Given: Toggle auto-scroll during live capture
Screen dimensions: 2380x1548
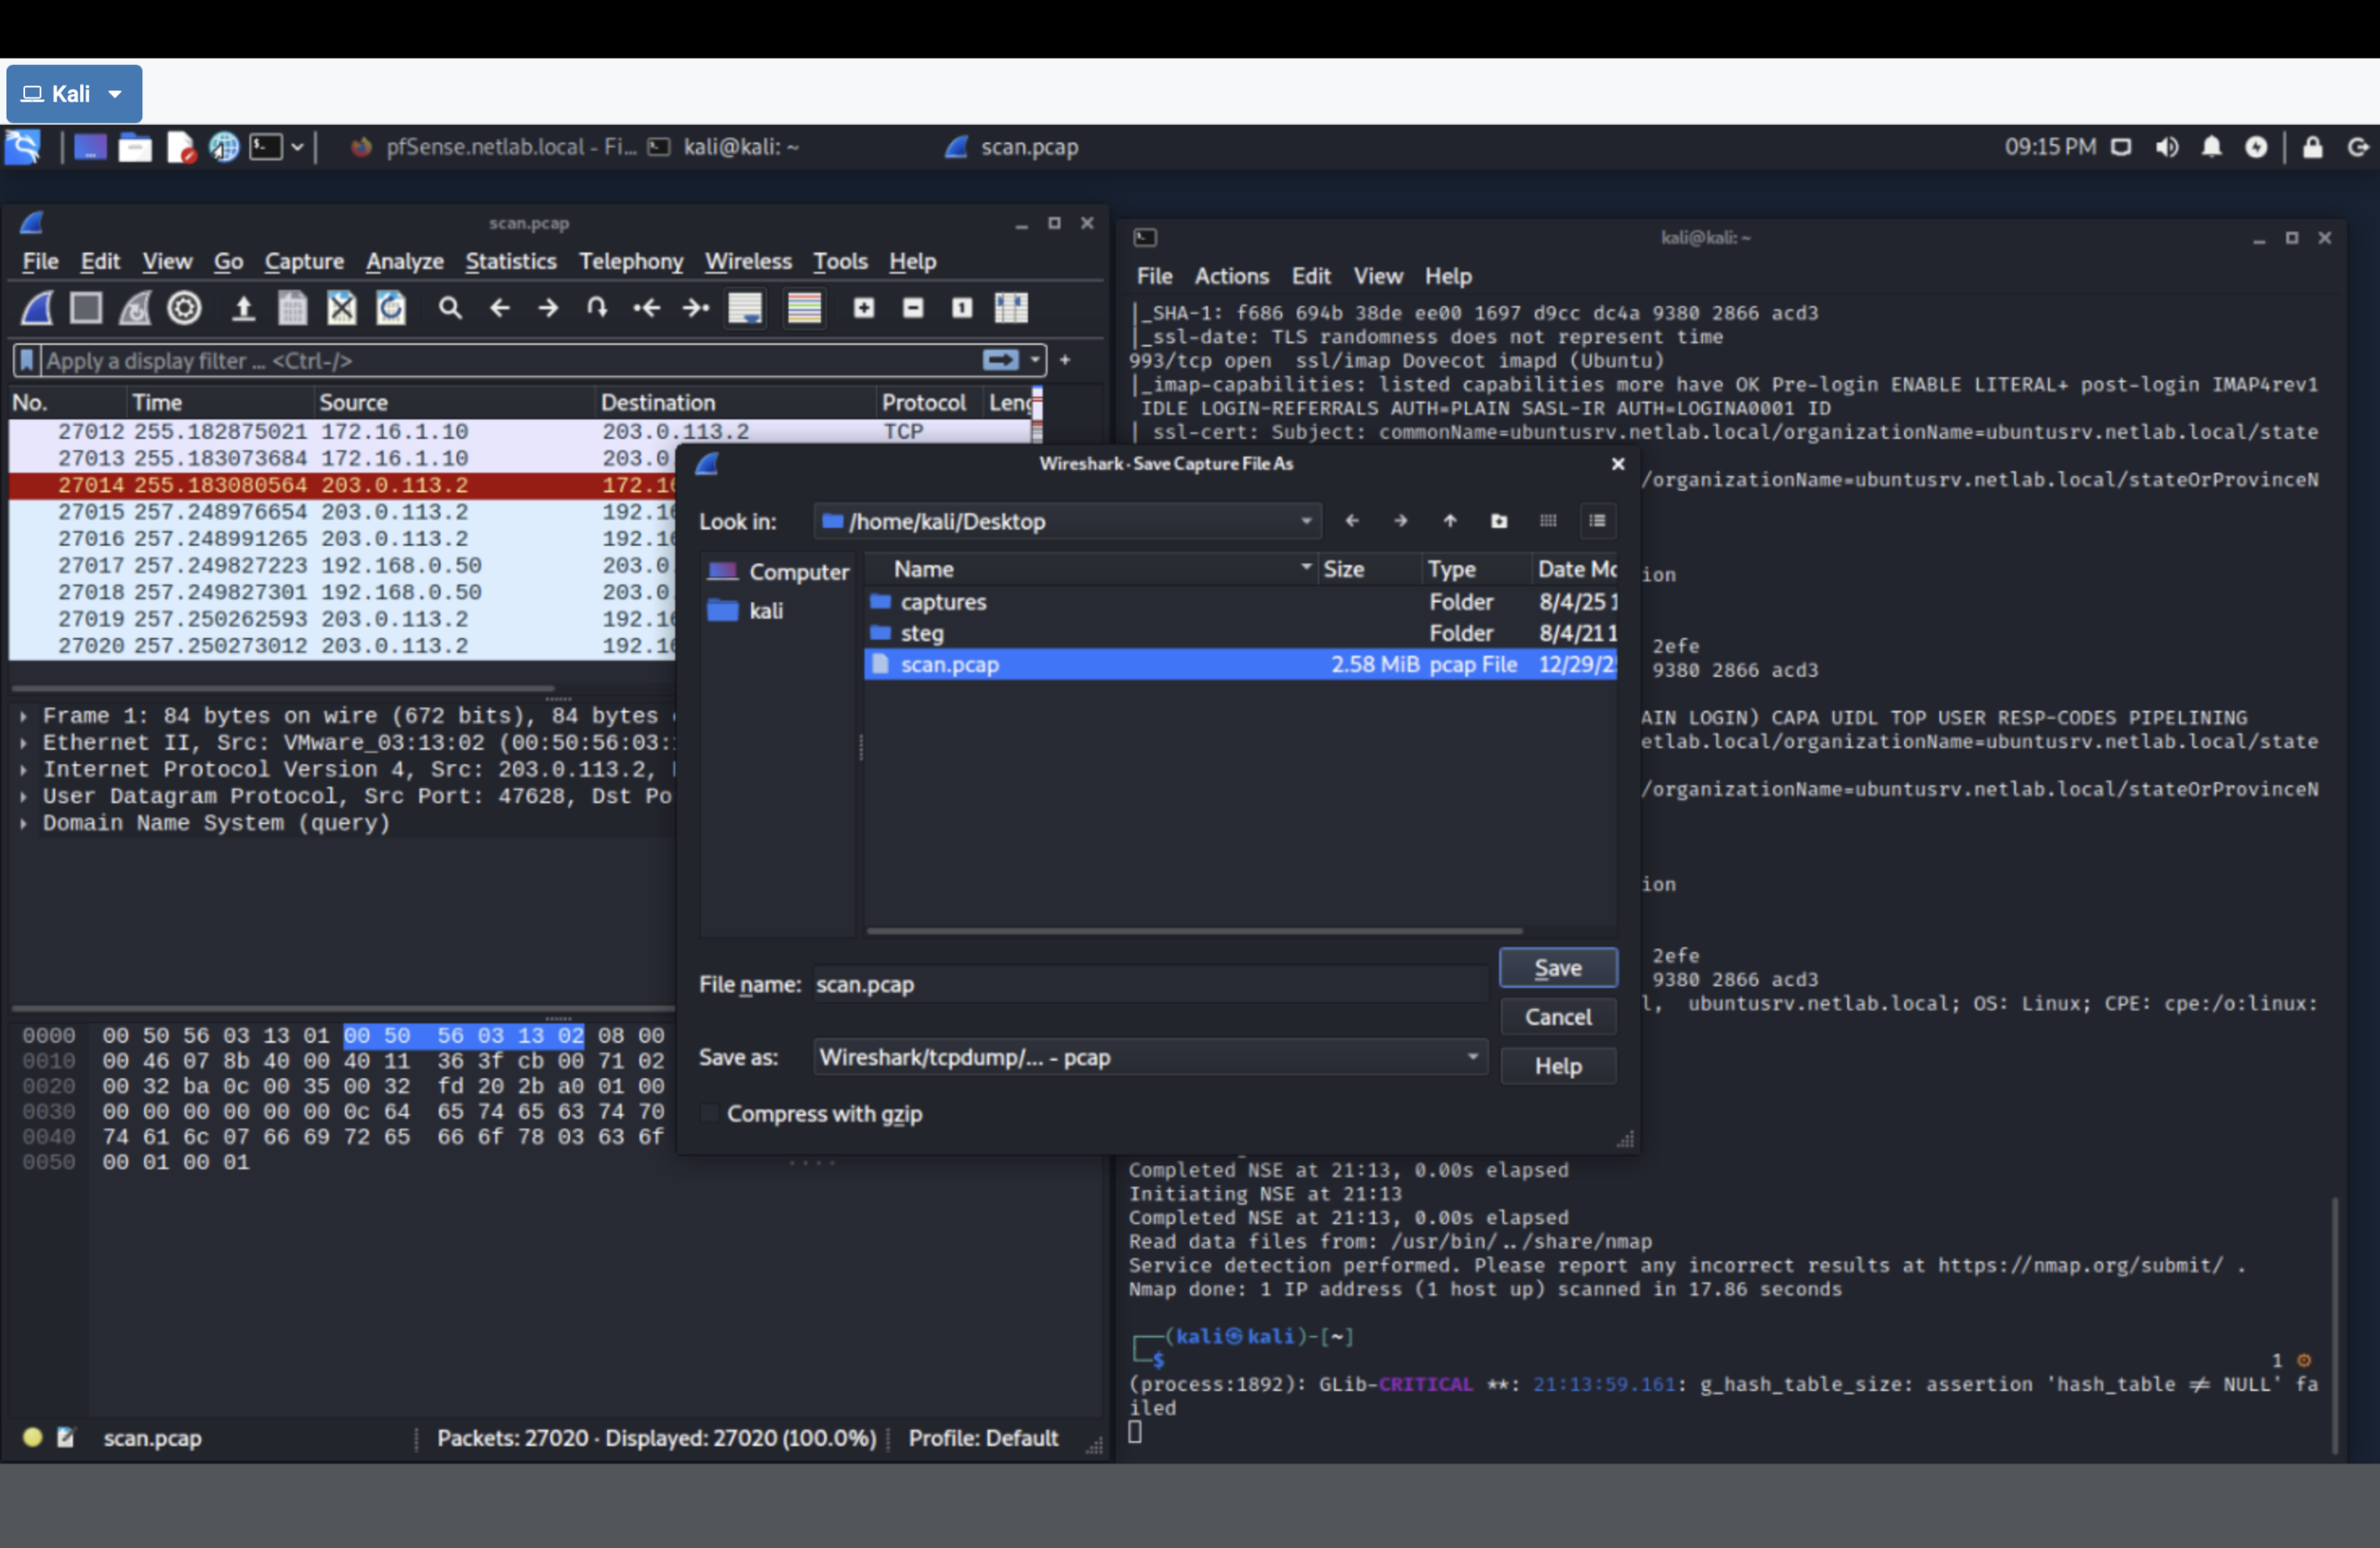Looking at the screenshot, I should click(x=746, y=308).
